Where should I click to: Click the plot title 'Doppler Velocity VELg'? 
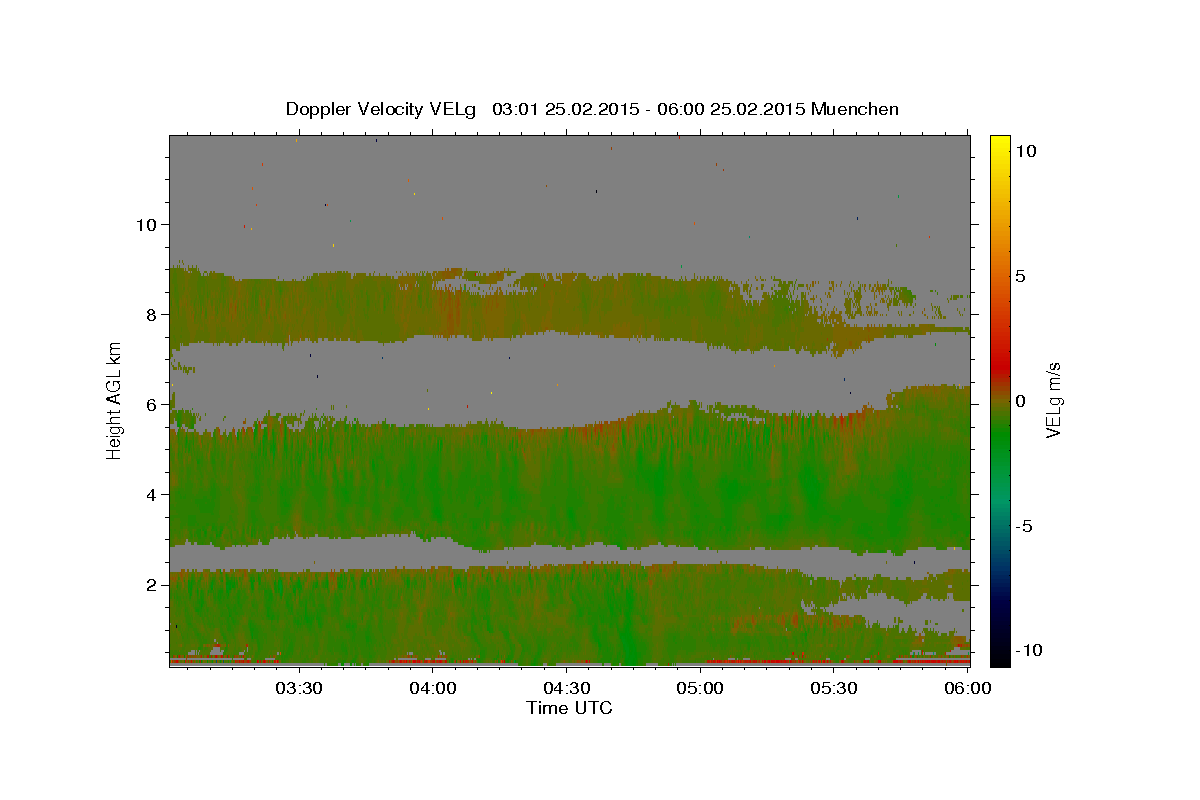[x=383, y=109]
